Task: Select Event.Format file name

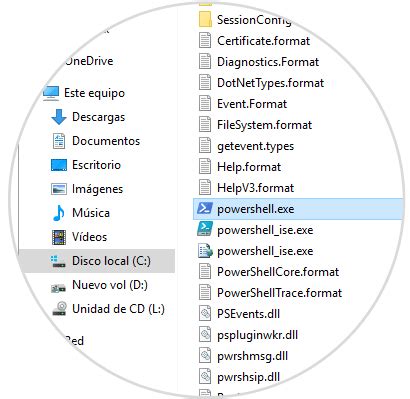Action: [x=252, y=104]
